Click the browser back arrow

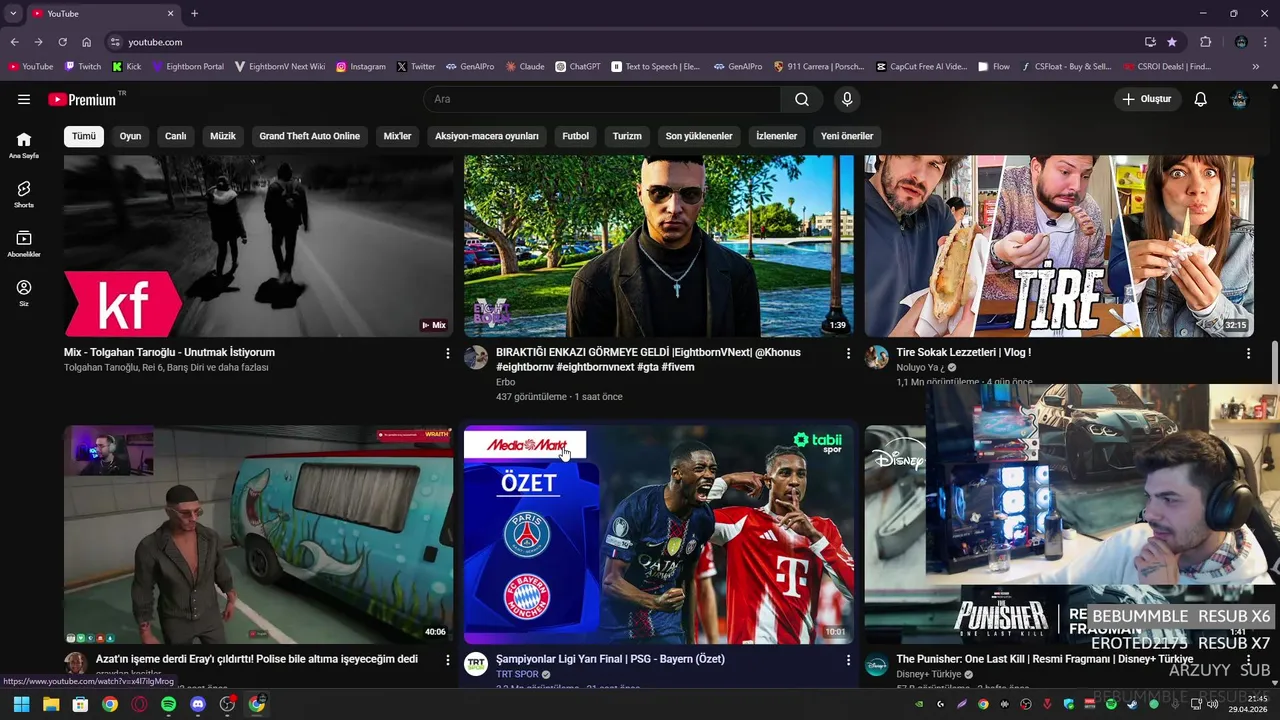14,42
